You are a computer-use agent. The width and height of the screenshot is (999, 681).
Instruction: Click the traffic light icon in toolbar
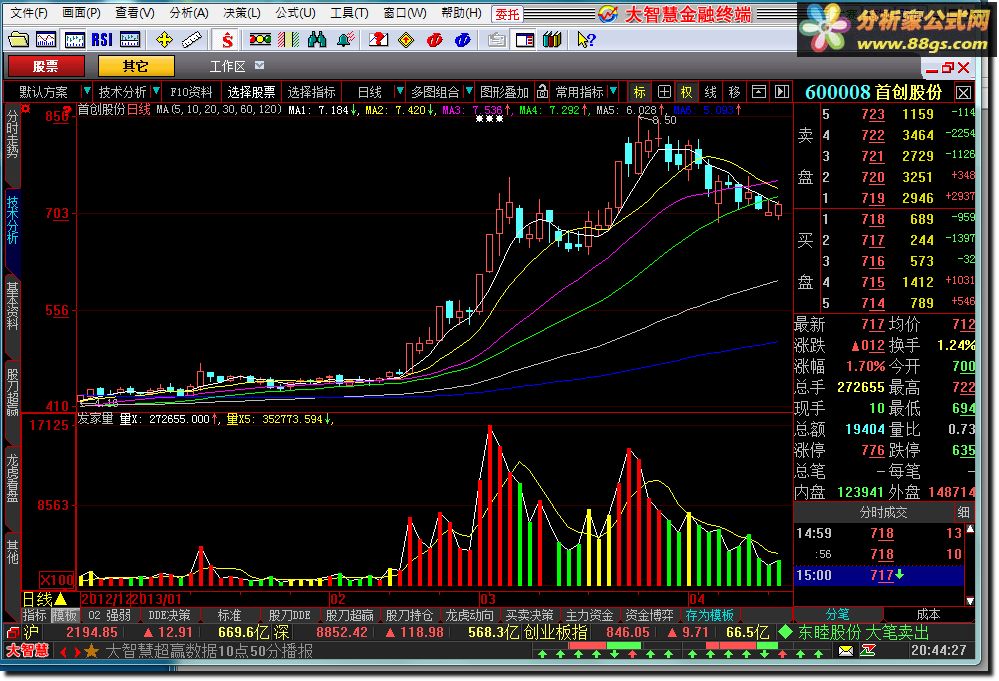[x=260, y=39]
